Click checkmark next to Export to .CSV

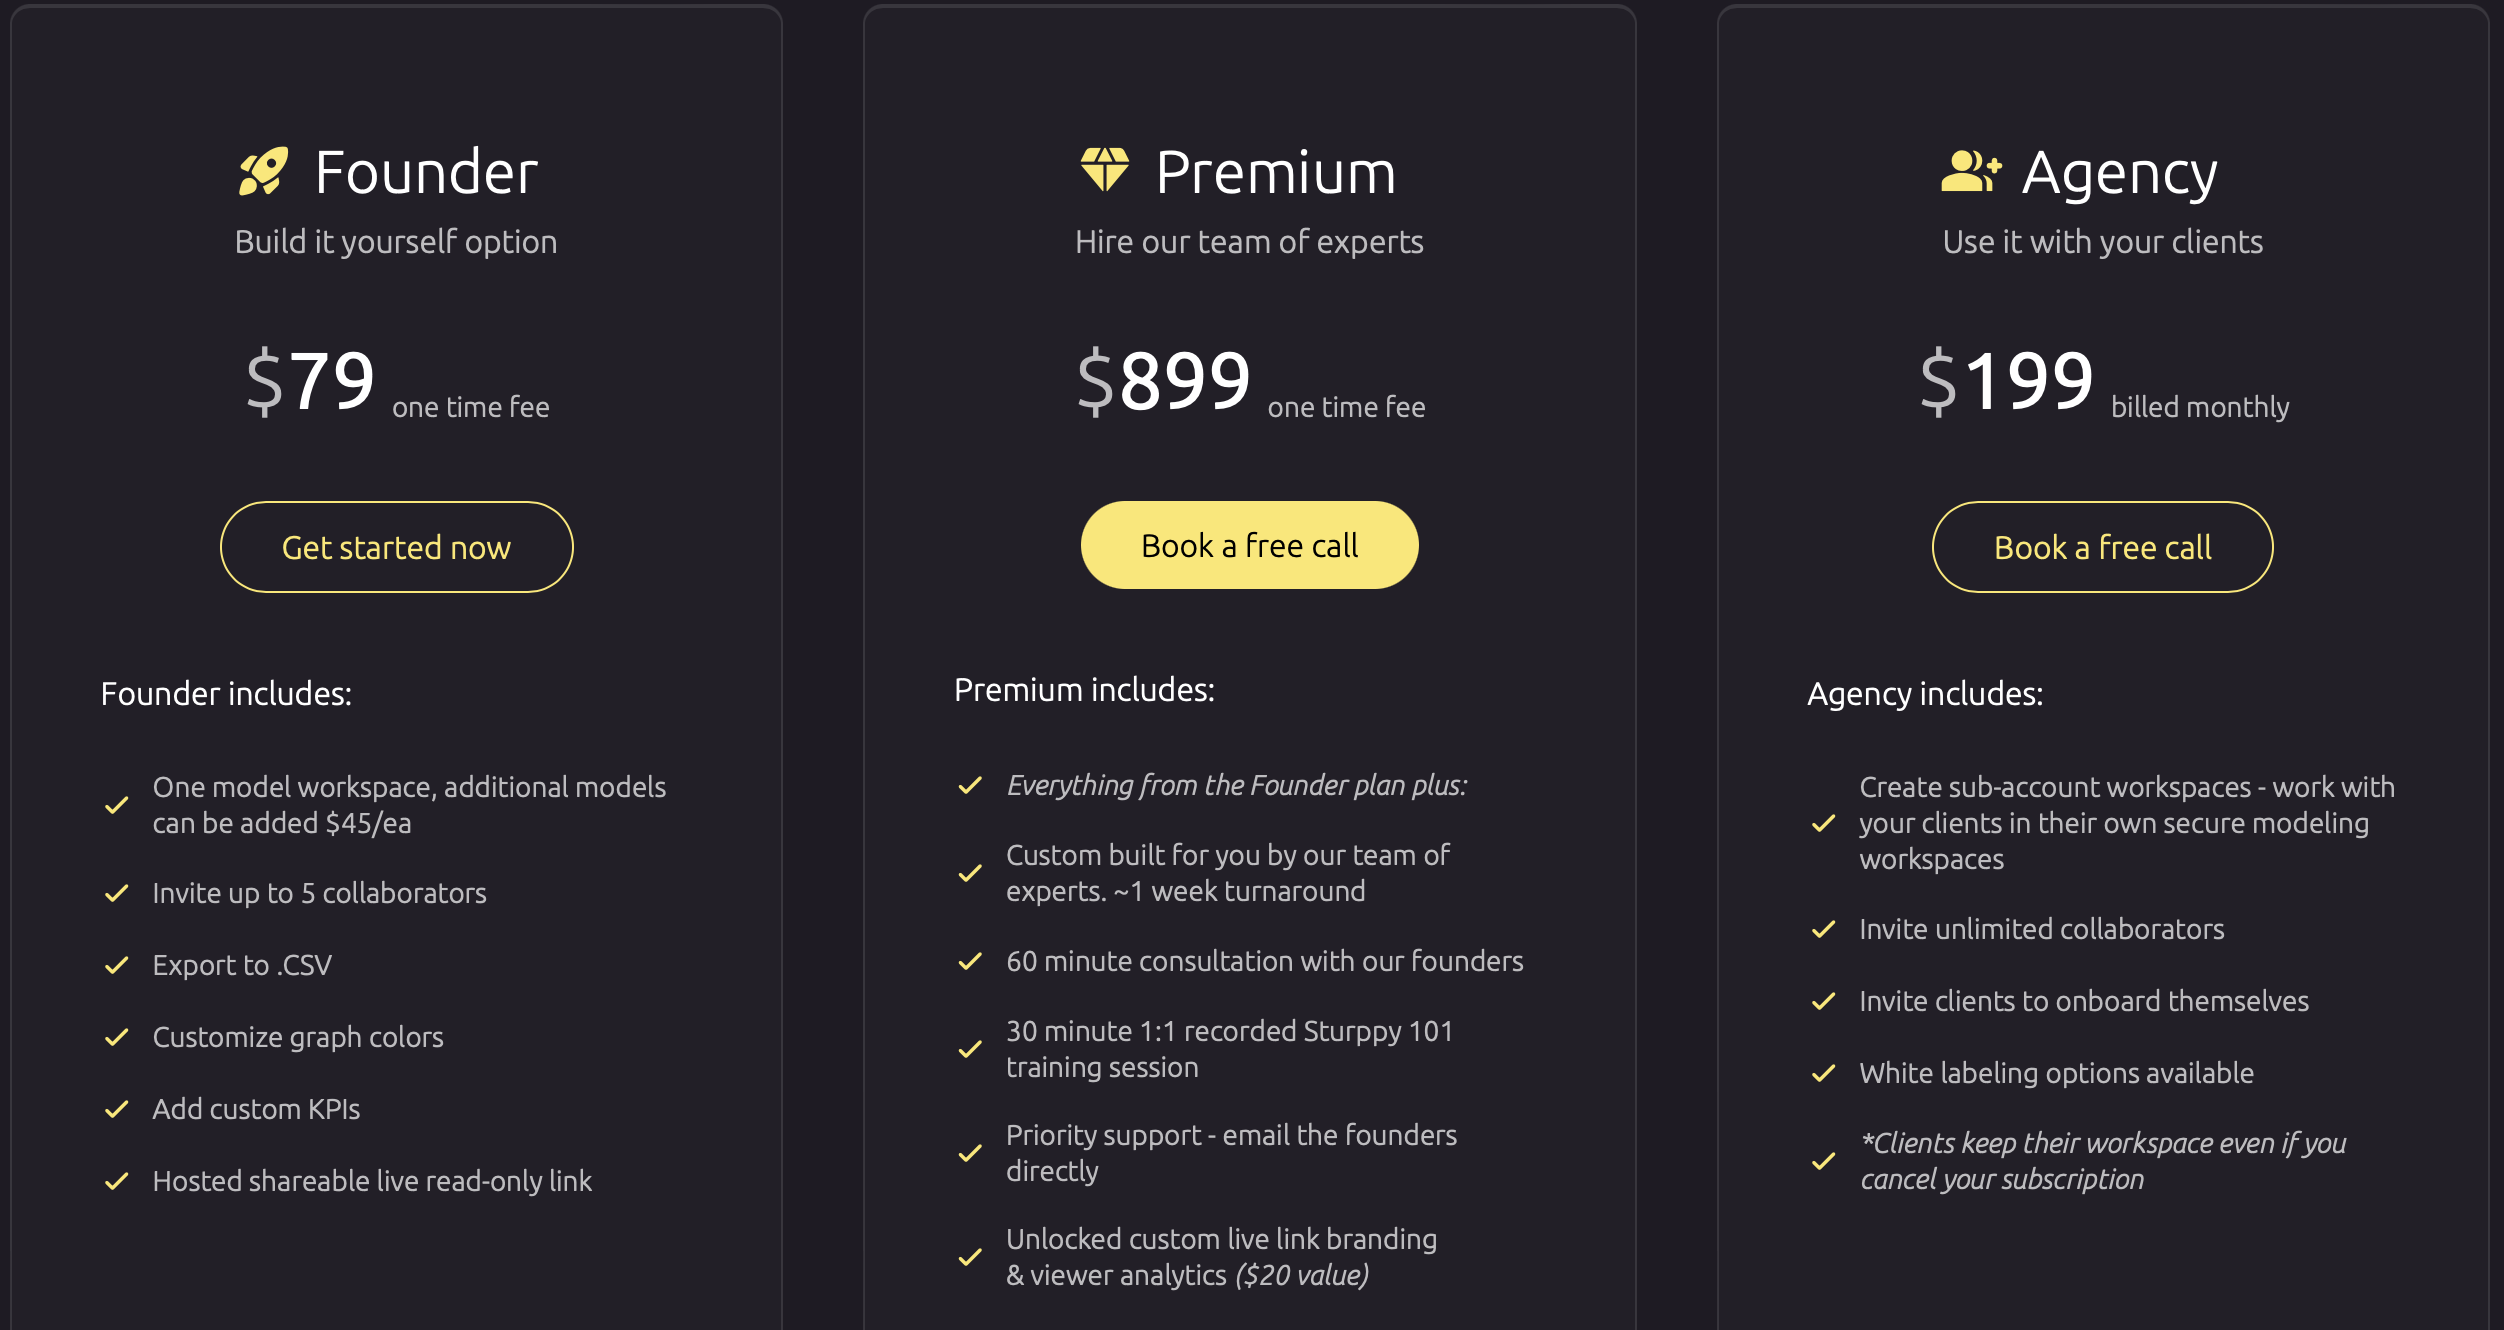point(117,965)
